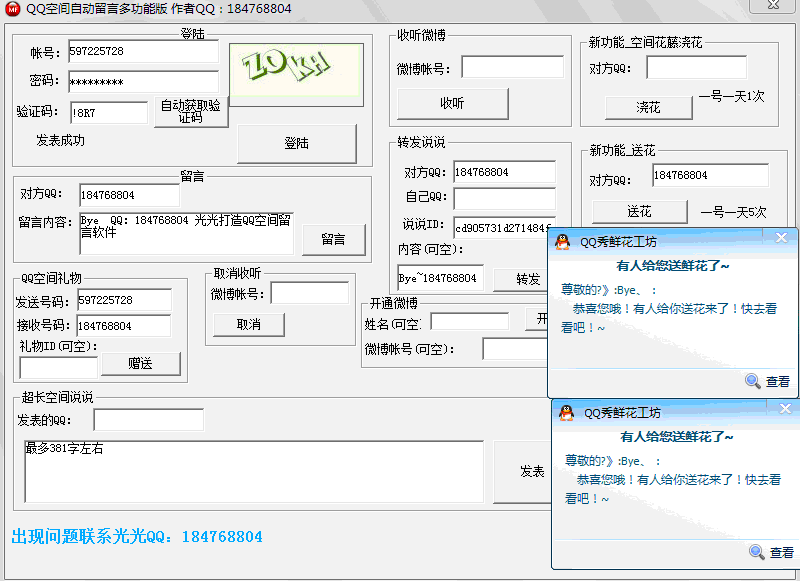Click the 发表的QQ input field
This screenshot has height=581, width=800.
(148, 419)
